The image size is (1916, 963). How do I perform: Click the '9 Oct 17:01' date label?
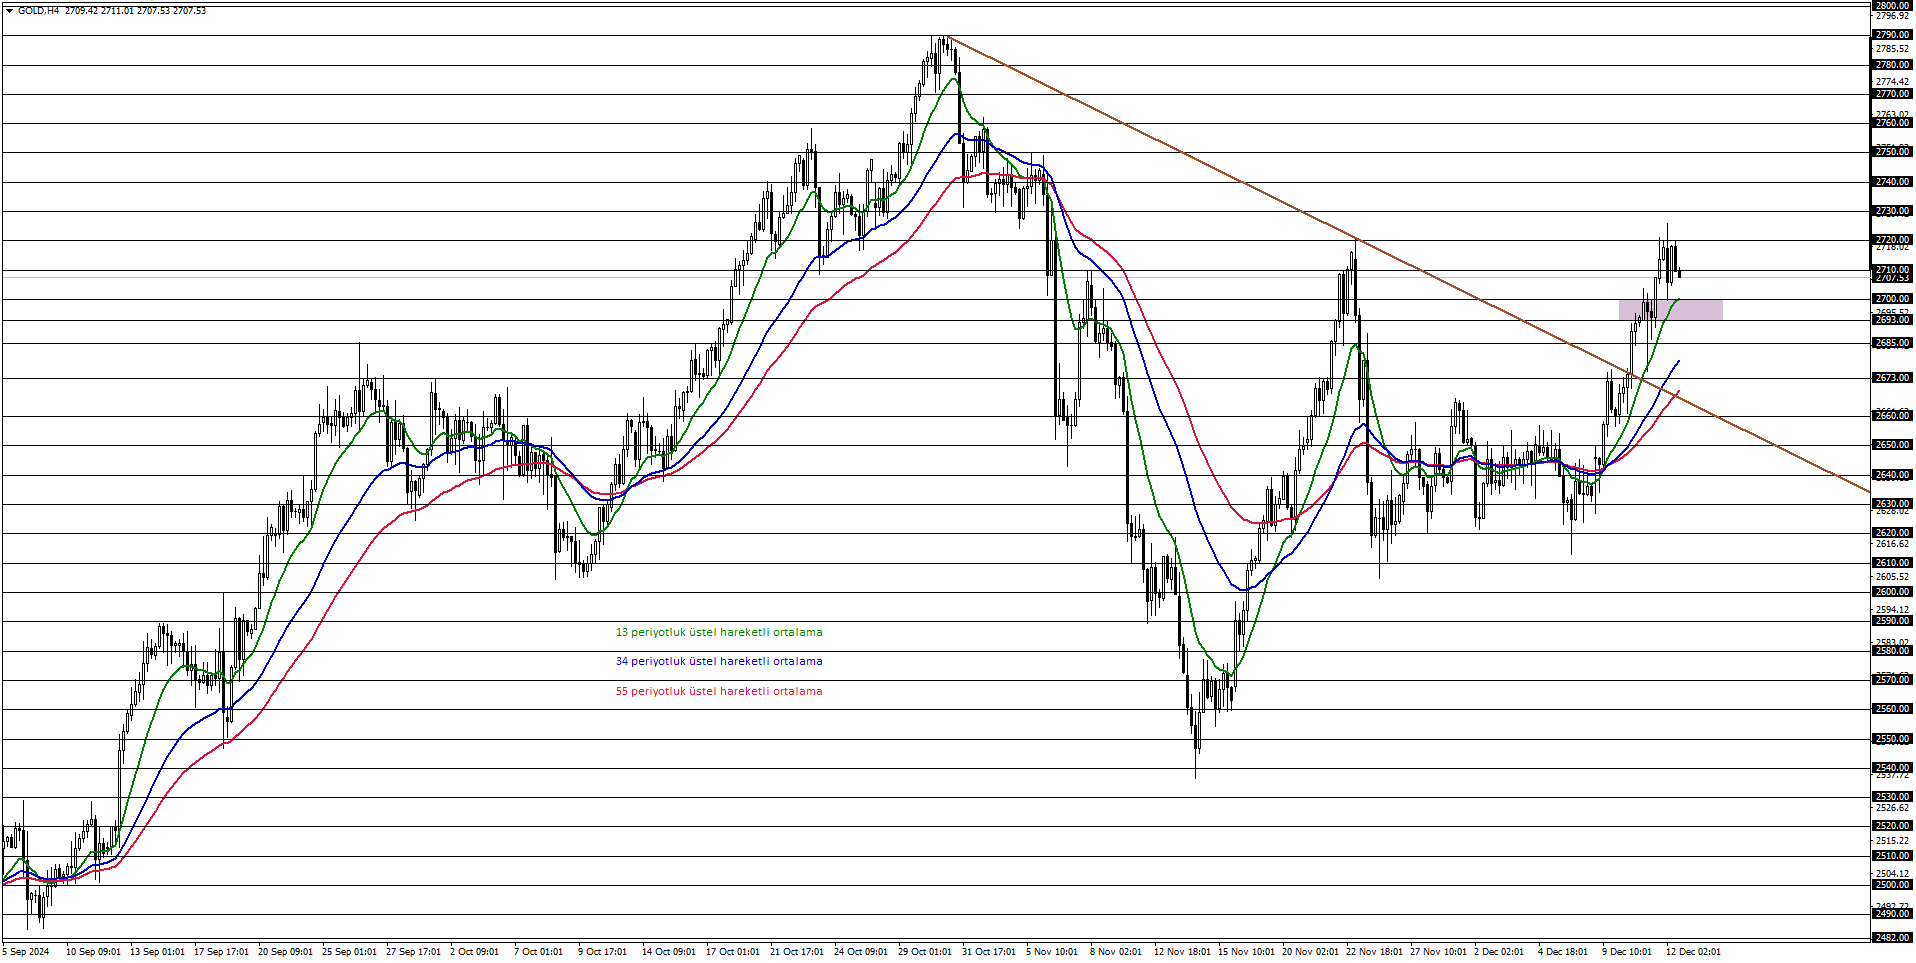tap(602, 952)
